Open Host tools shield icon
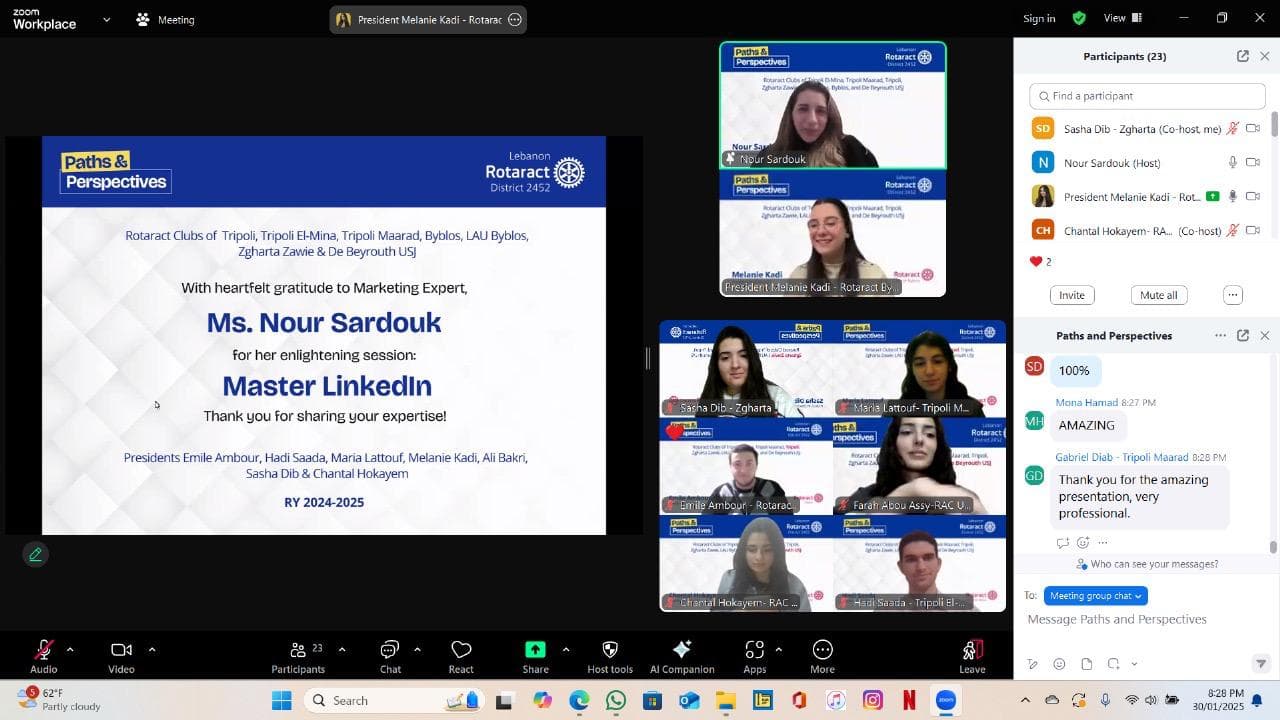The image size is (1280, 720). tap(610, 650)
